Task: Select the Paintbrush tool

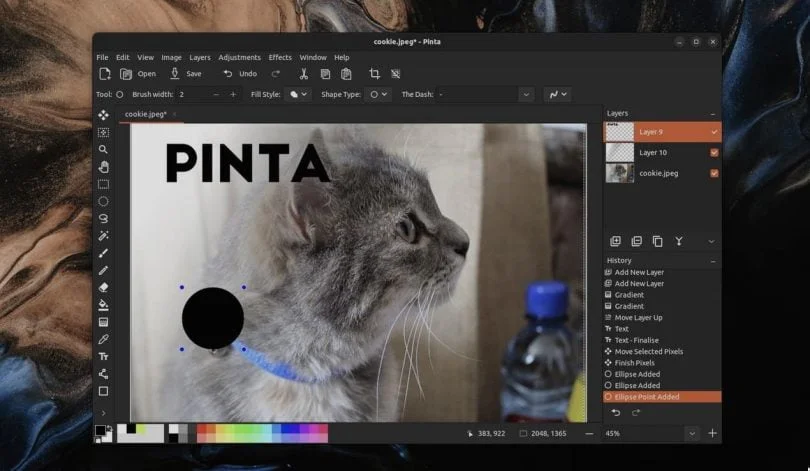Action: point(103,253)
